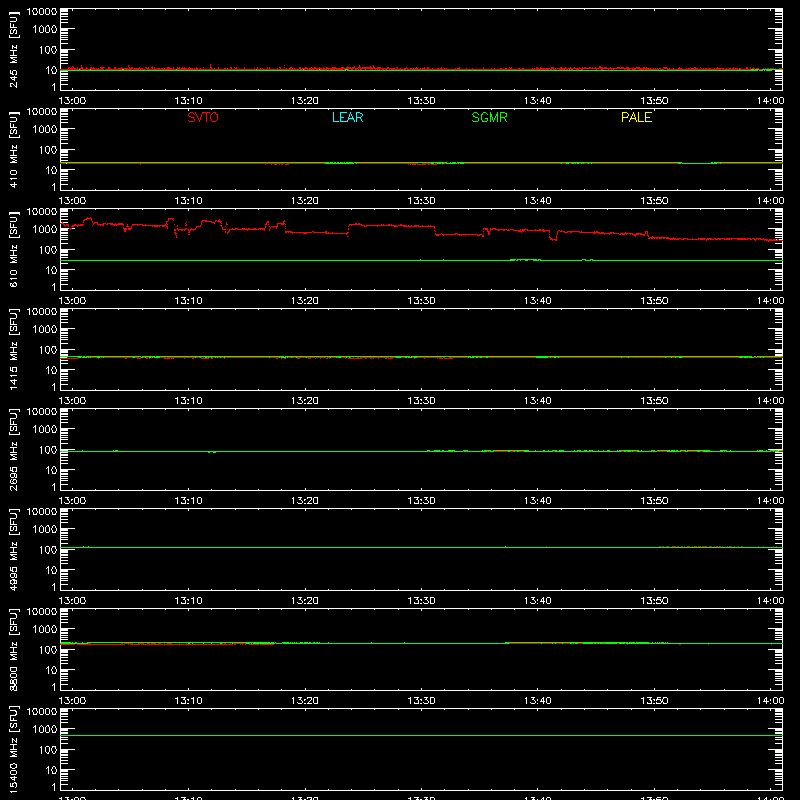Select the 410 MHz [SFU] axis title
Viewport: 800px width, 800px height.
pos(13,149)
